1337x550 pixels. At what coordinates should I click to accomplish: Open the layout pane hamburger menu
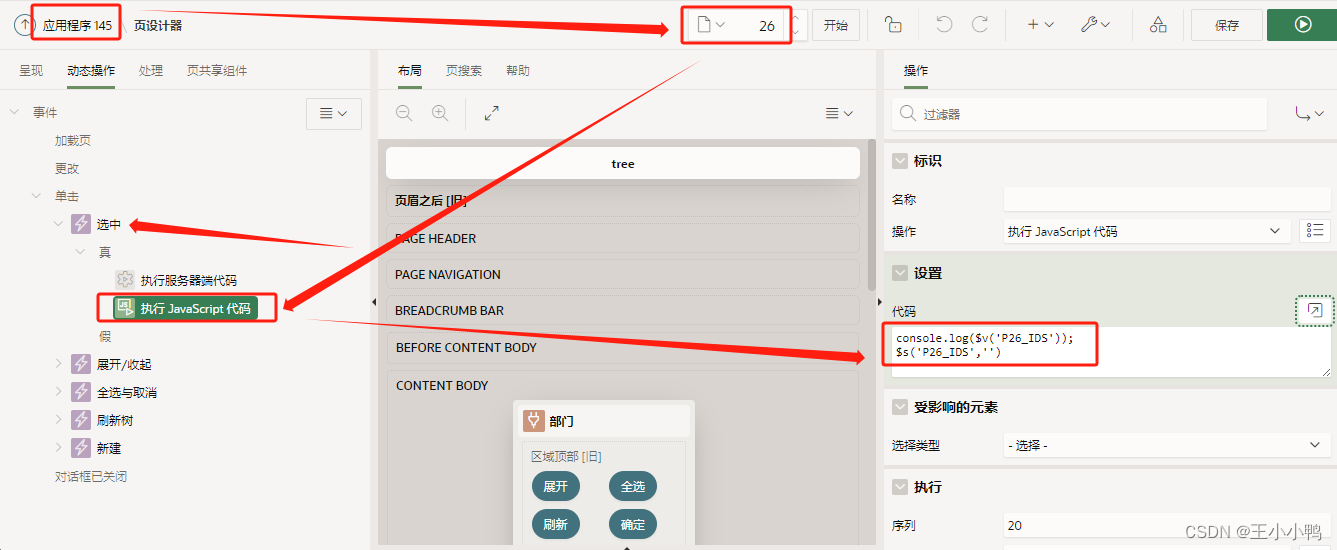coord(839,113)
